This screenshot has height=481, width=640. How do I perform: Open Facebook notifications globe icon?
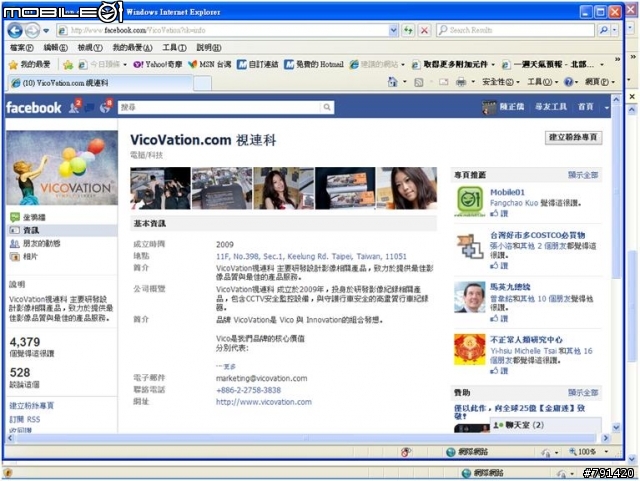[x=105, y=107]
